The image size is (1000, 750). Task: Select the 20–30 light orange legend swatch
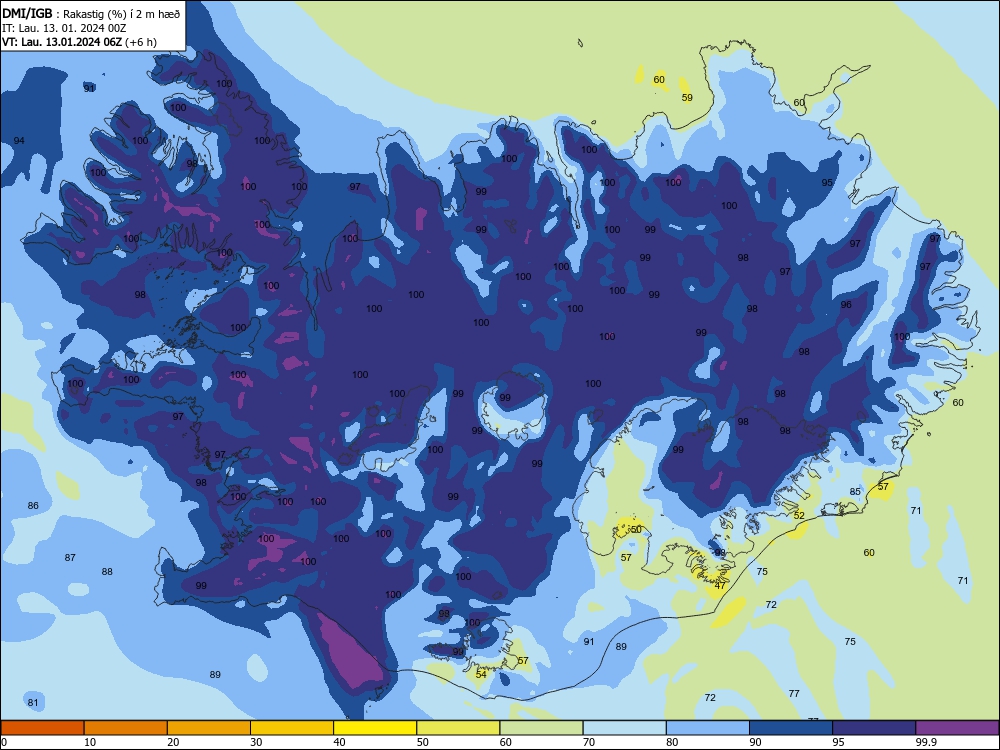(x=209, y=728)
